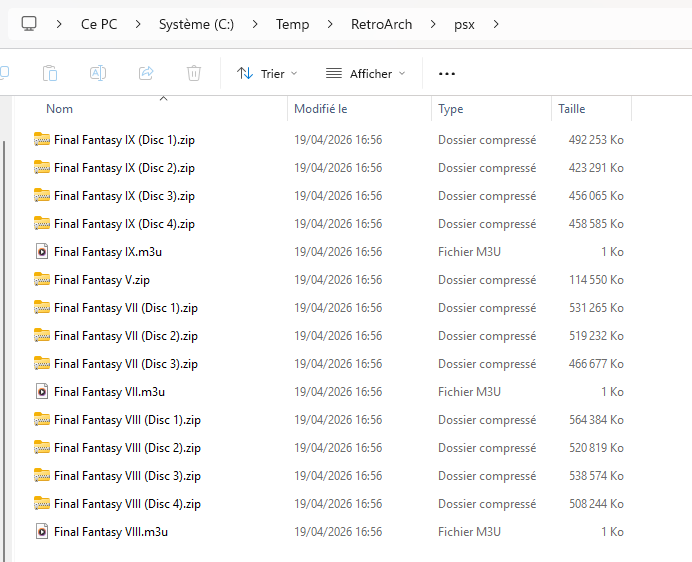Open the Afficher view dropdown
The image size is (692, 562).
(366, 73)
